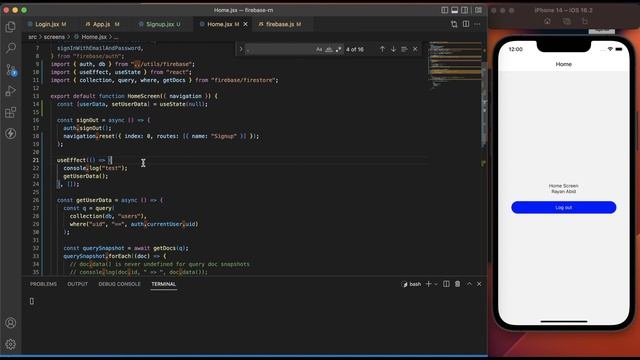Close the Home.jsx tab
The height and width of the screenshot is (360, 640).
[x=245, y=24]
